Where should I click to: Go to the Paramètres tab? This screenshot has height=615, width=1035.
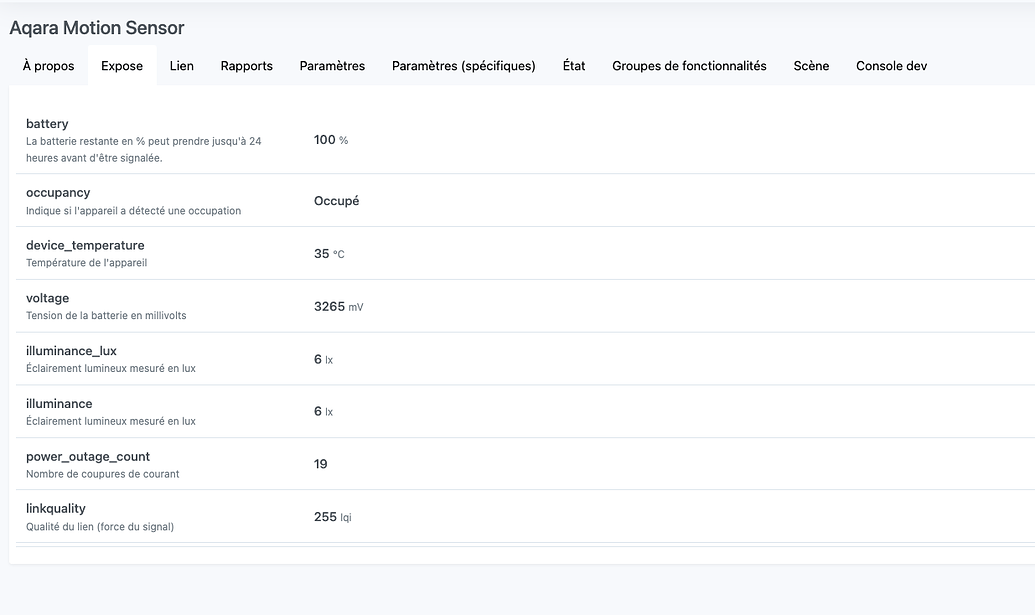tap(332, 66)
